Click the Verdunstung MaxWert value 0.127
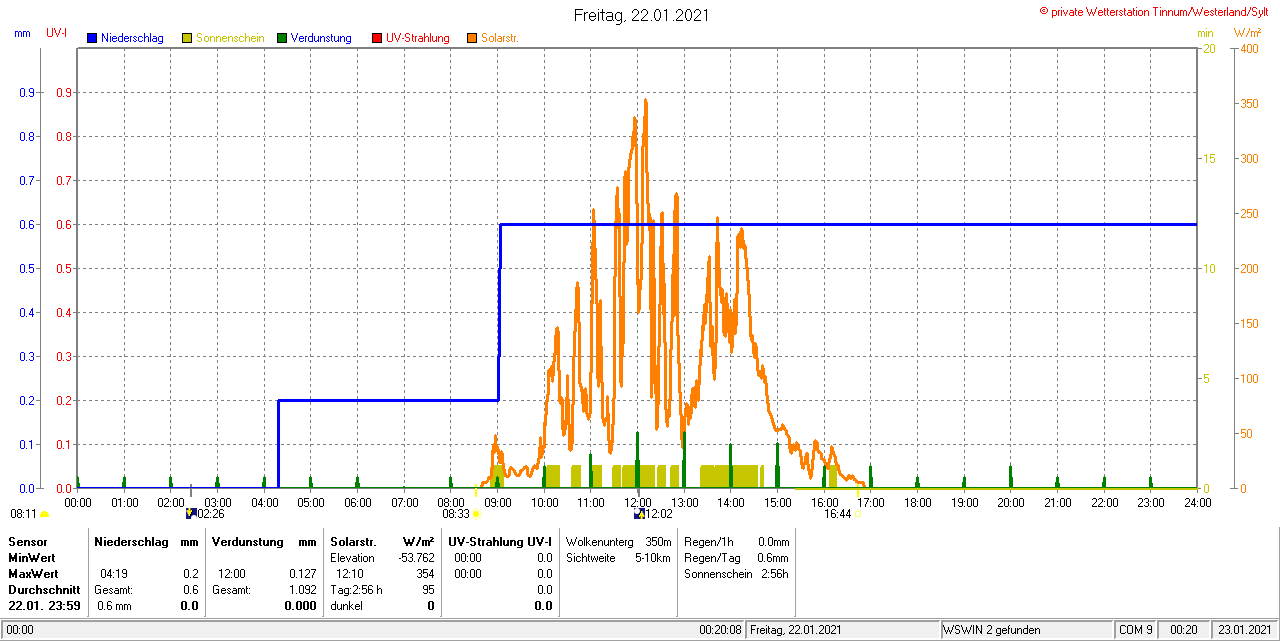1280x641 pixels. (302, 574)
